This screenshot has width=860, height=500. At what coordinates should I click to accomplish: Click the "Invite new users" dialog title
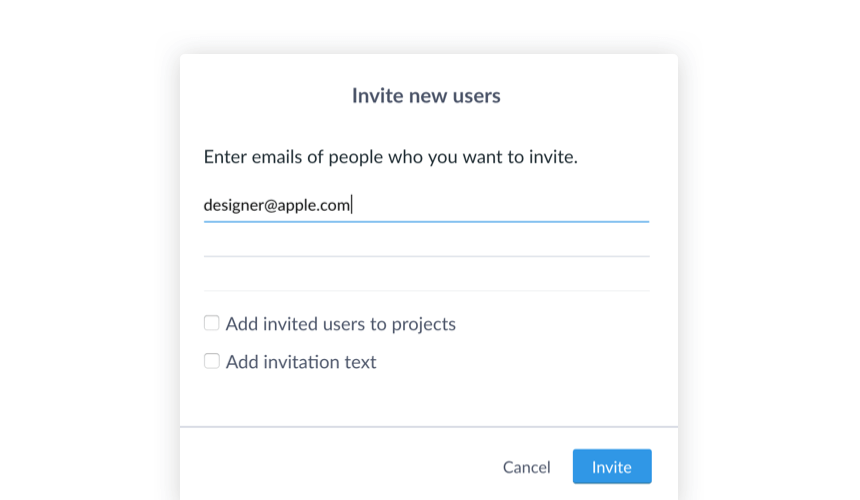pyautogui.click(x=426, y=96)
